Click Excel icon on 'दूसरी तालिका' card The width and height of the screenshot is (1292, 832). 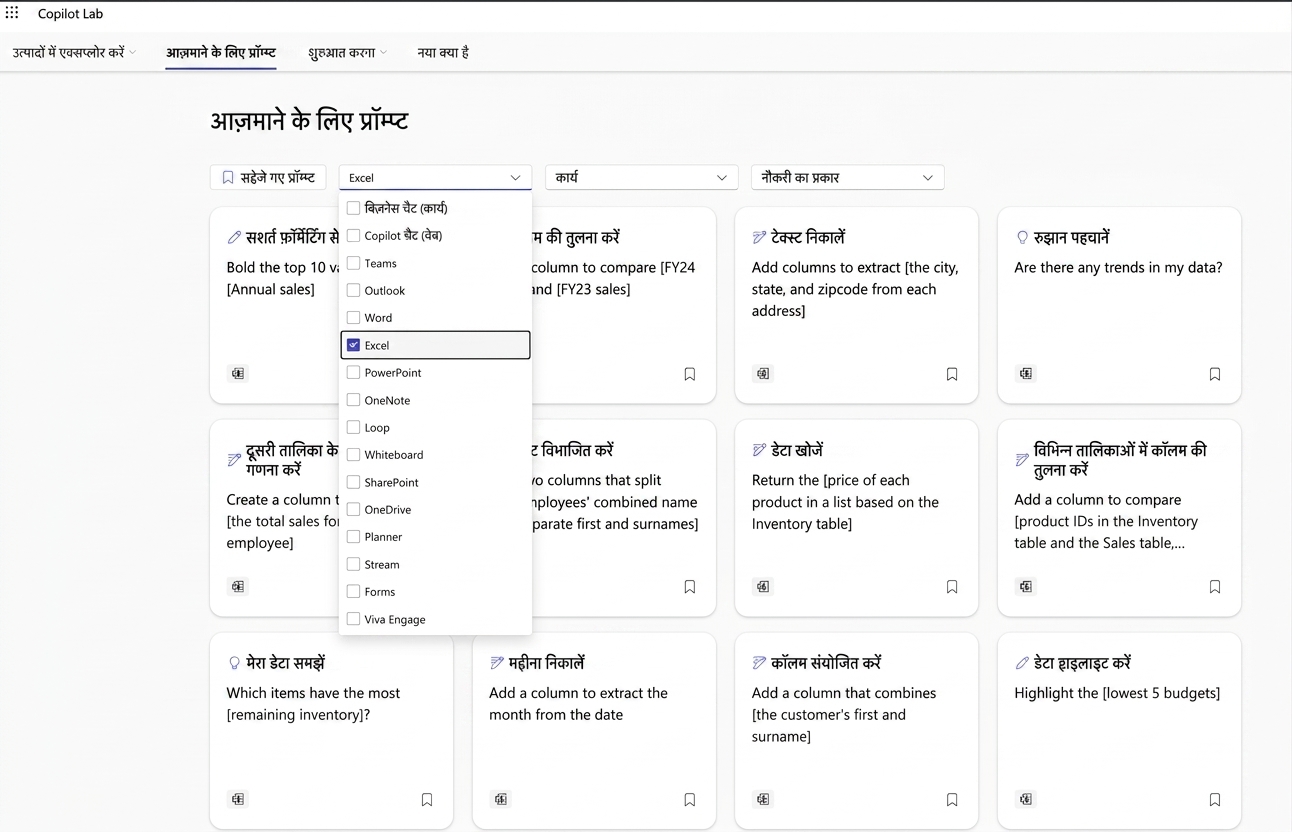pos(238,587)
